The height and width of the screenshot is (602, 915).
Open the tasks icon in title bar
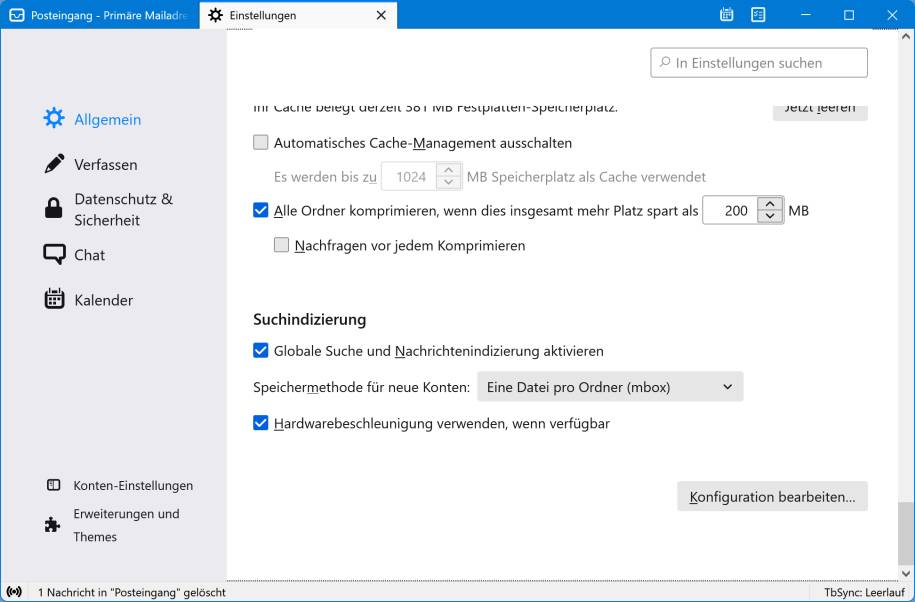point(758,15)
